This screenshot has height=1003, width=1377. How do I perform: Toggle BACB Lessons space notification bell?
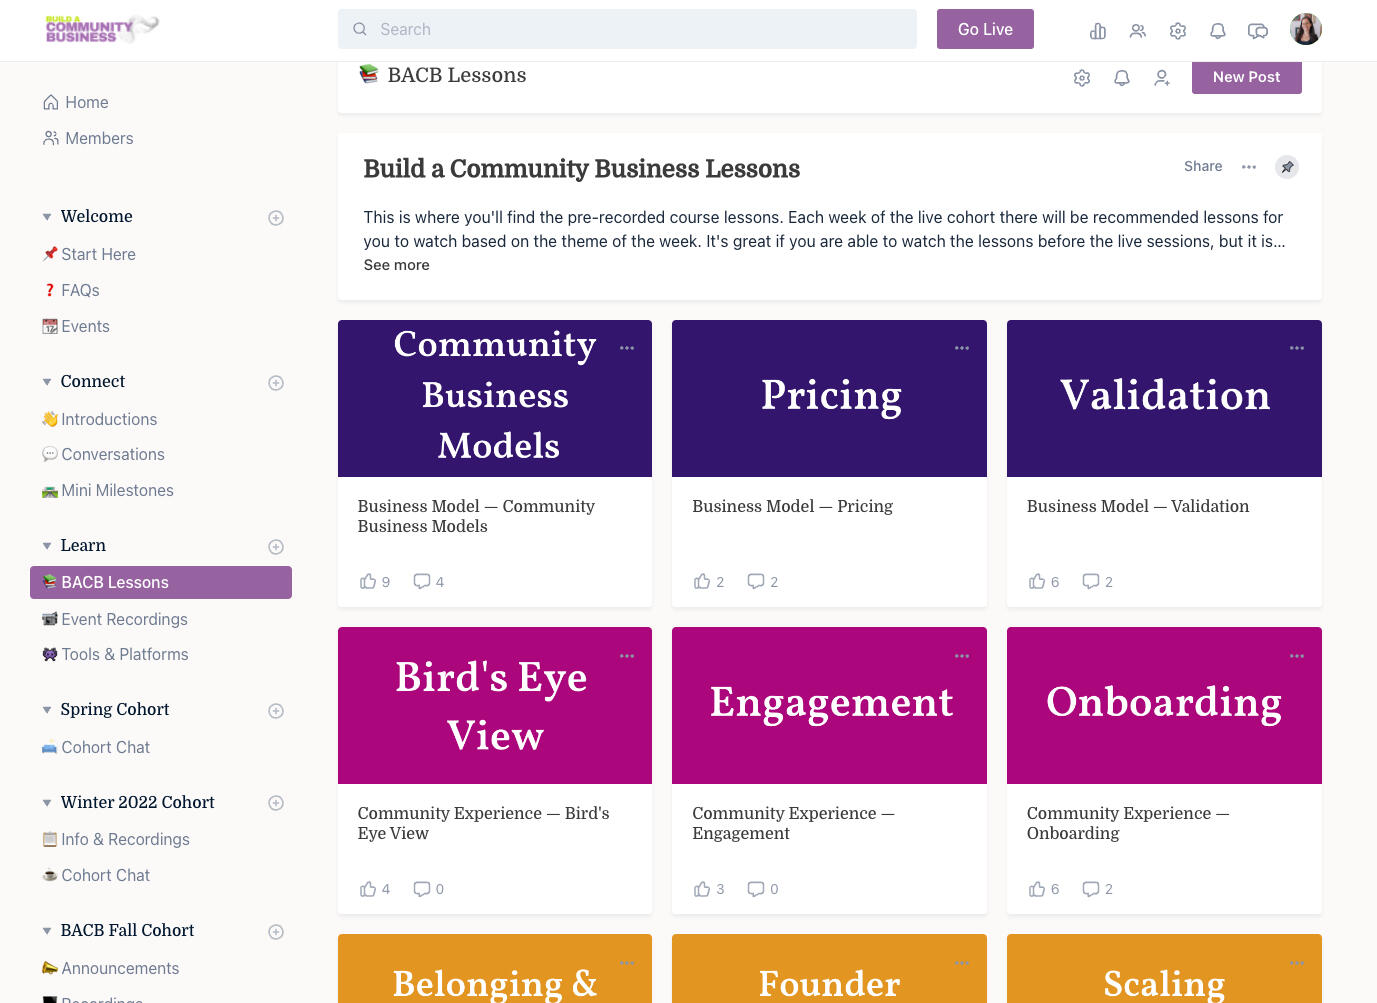1122,78
